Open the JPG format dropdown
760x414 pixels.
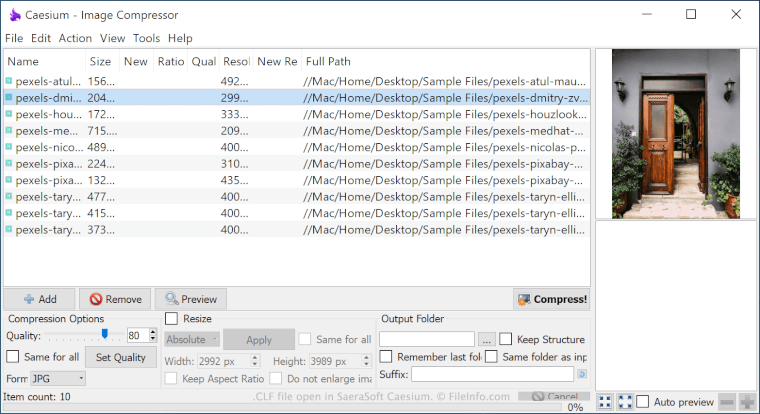58,378
